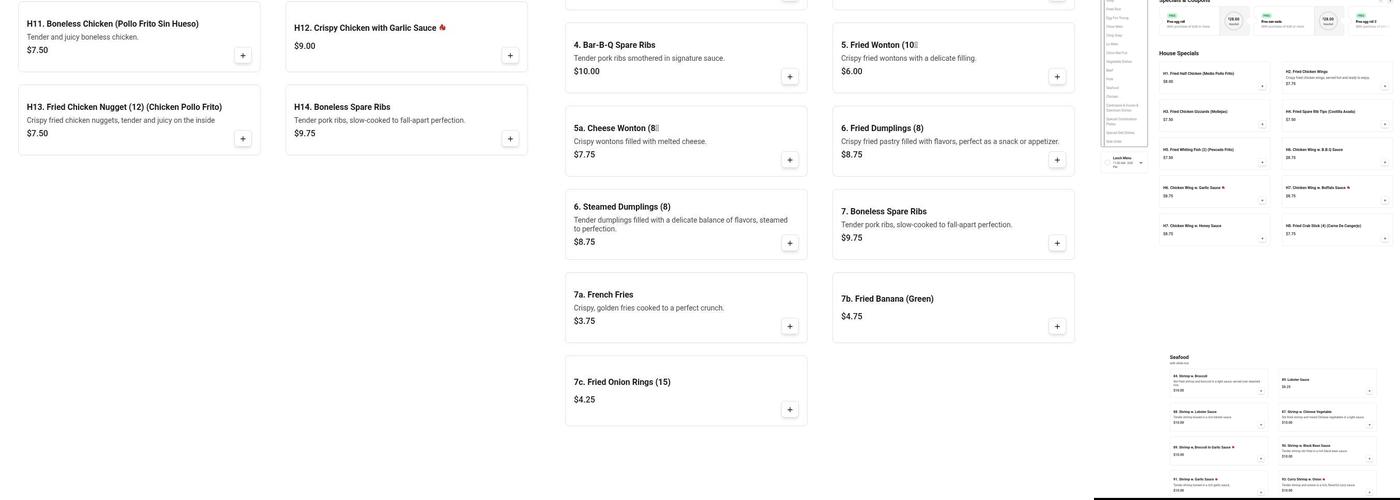
Task: Add H13 Fried Chicken Nugget to order
Action: point(243,139)
